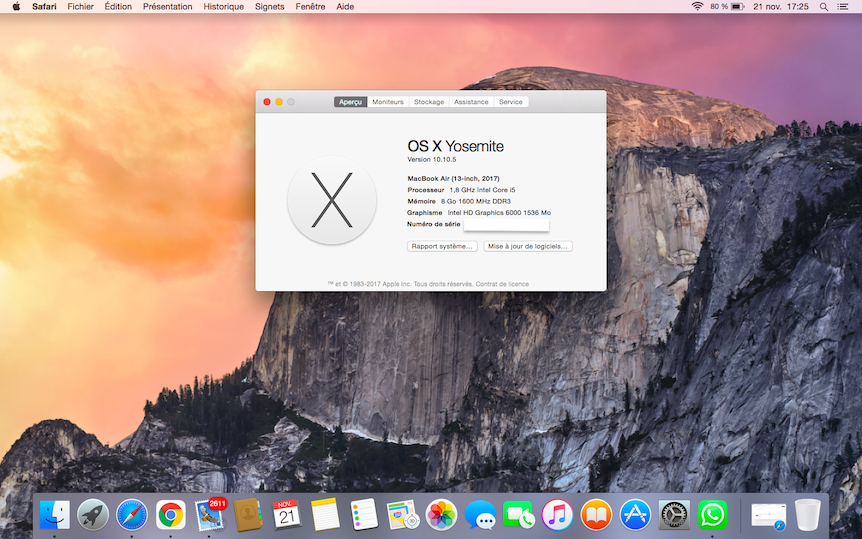Open Finder from the Dock
The width and height of the screenshot is (862, 539).
(x=54, y=515)
